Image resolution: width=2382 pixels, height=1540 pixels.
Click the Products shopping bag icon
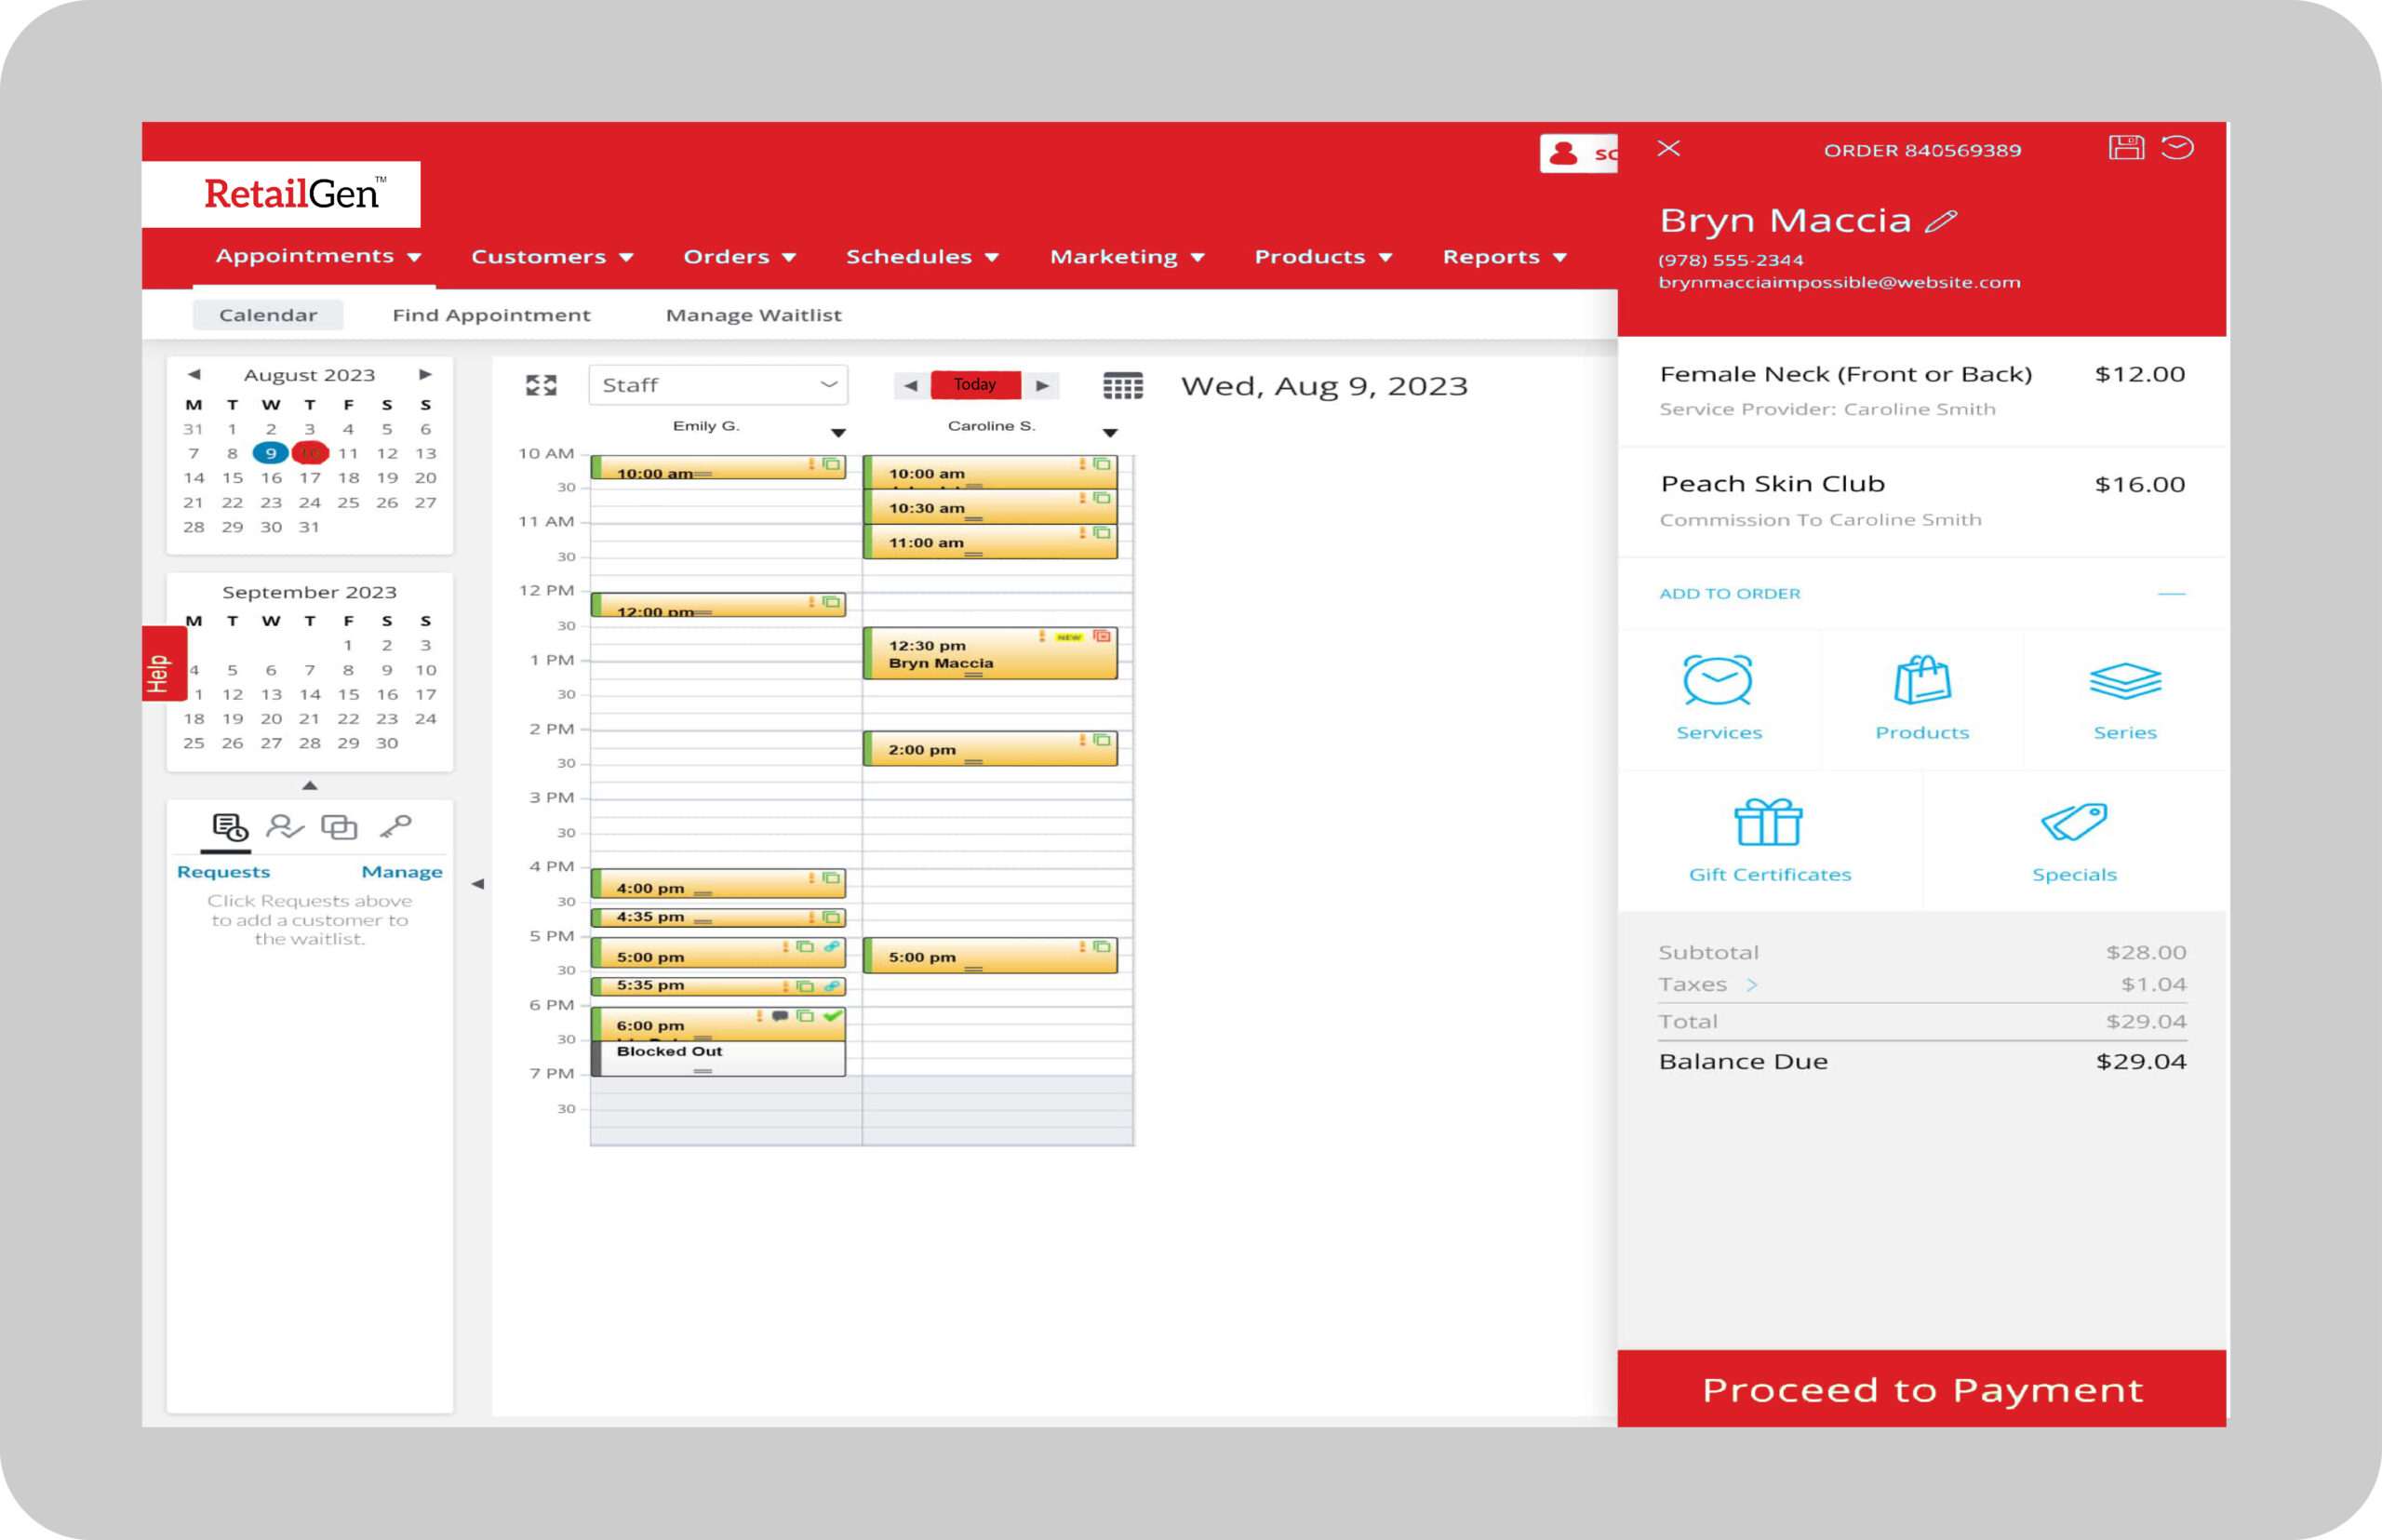[x=1921, y=682]
